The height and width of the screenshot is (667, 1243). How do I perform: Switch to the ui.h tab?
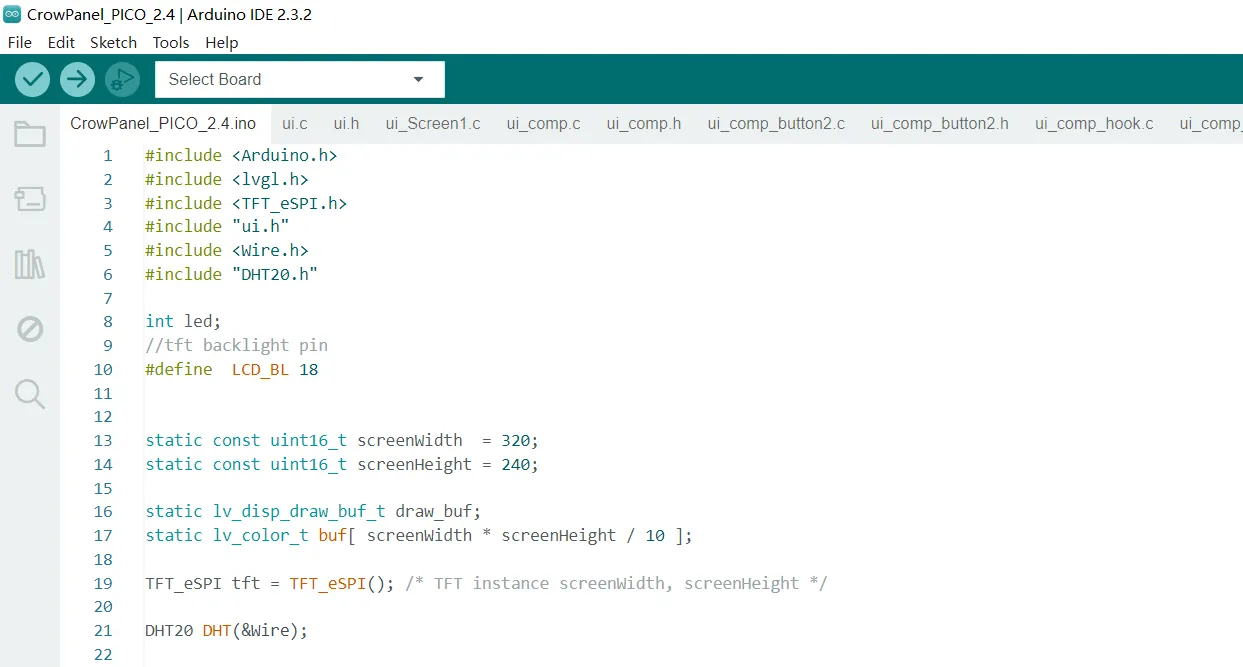tap(347, 124)
